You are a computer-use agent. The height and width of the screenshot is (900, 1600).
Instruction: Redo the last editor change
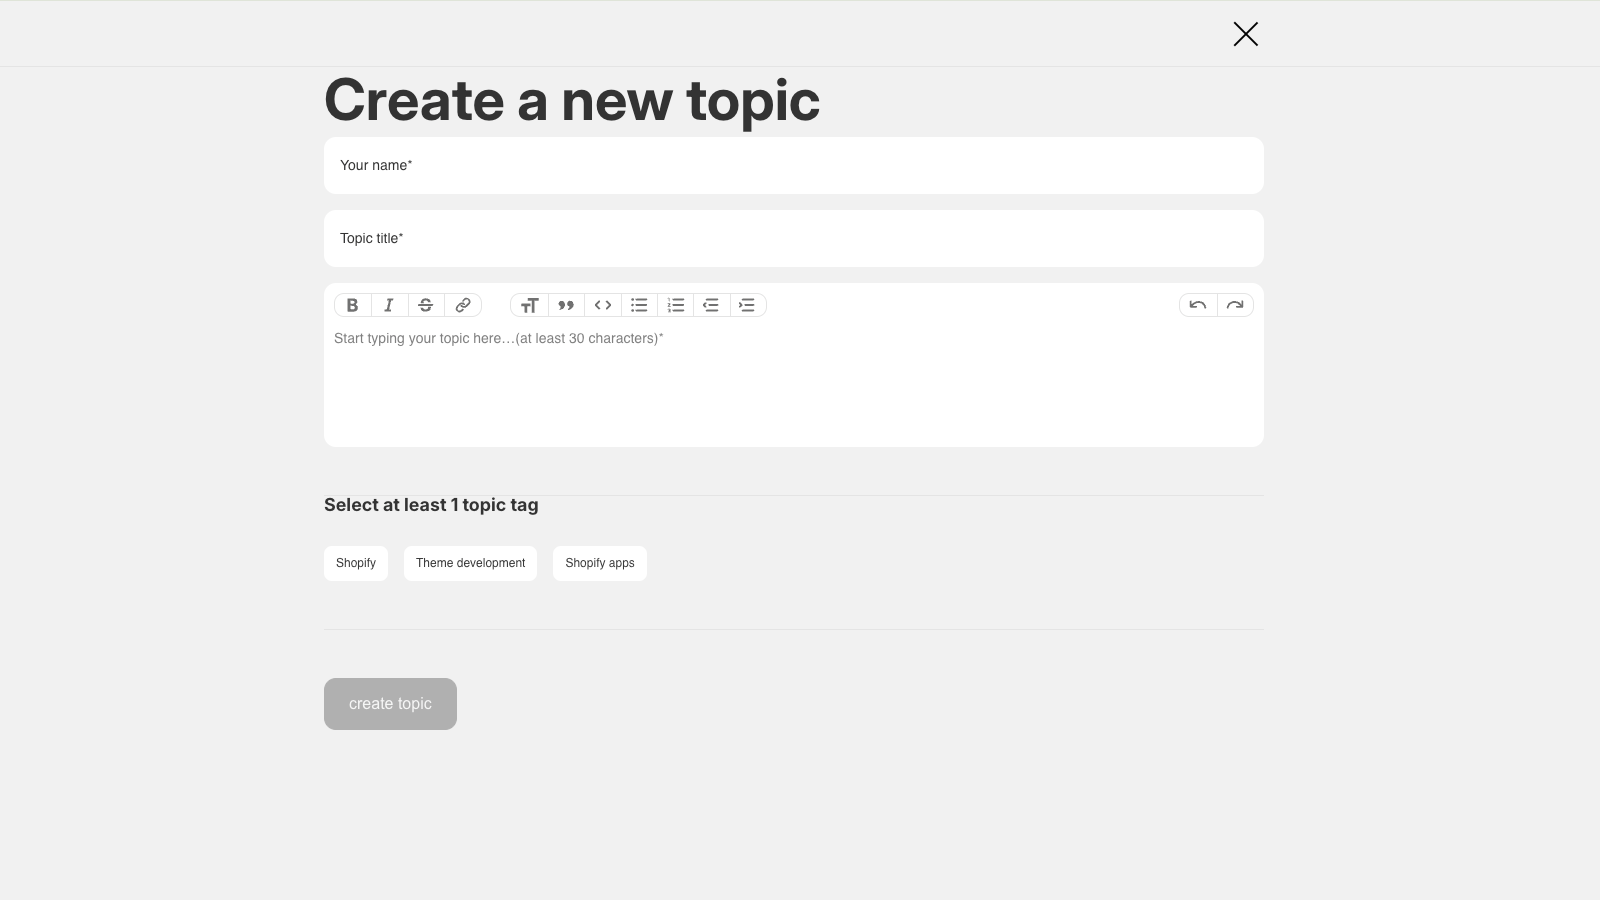(1235, 305)
